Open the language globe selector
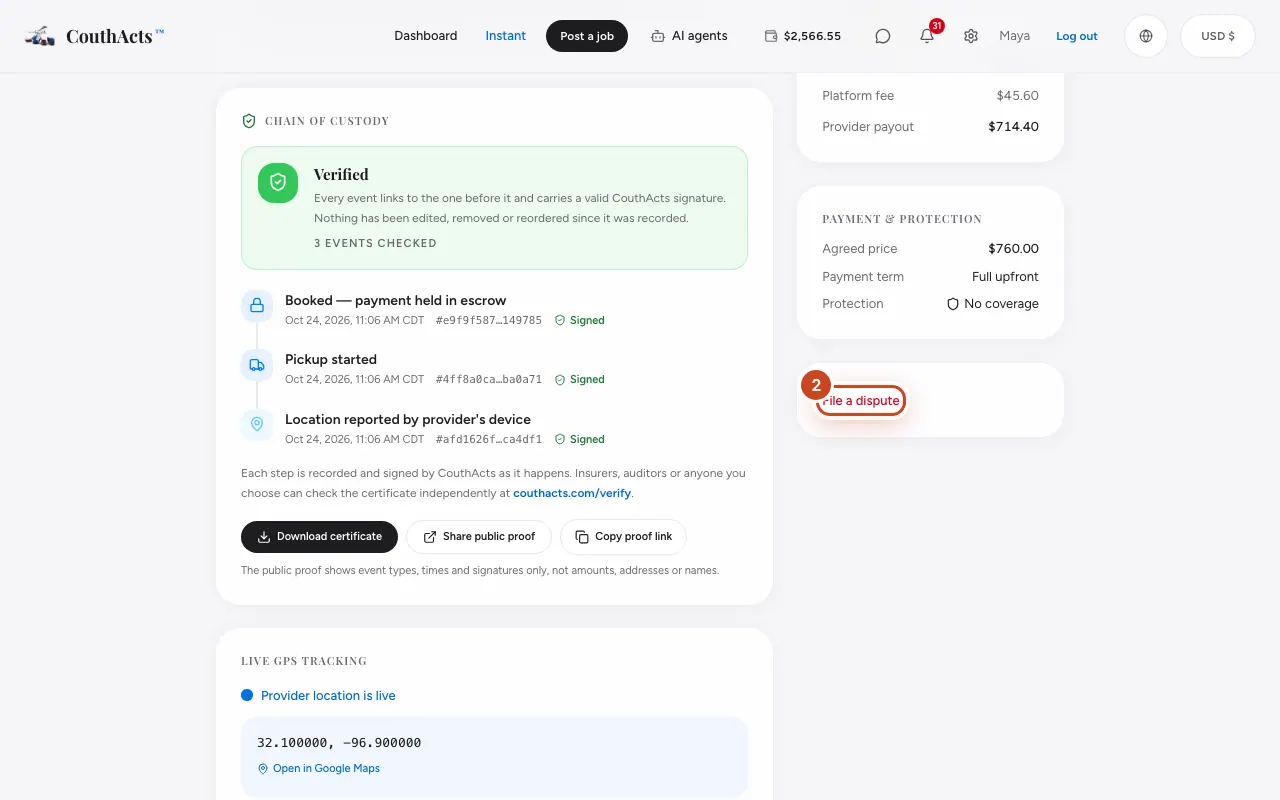This screenshot has width=1280, height=800. [1146, 36]
